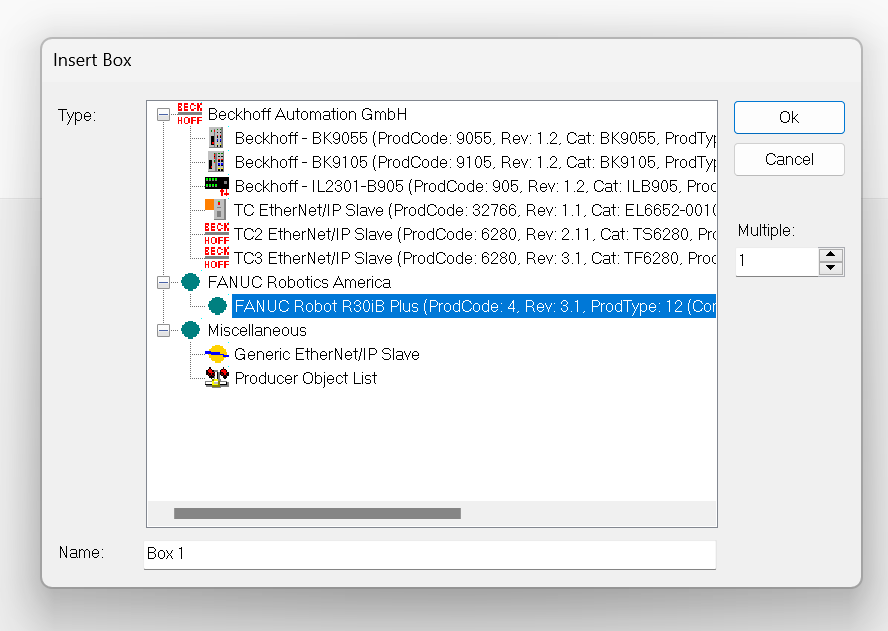The height and width of the screenshot is (631, 888).
Task: Decrease Multiple value with down arrow
Action: 830,267
